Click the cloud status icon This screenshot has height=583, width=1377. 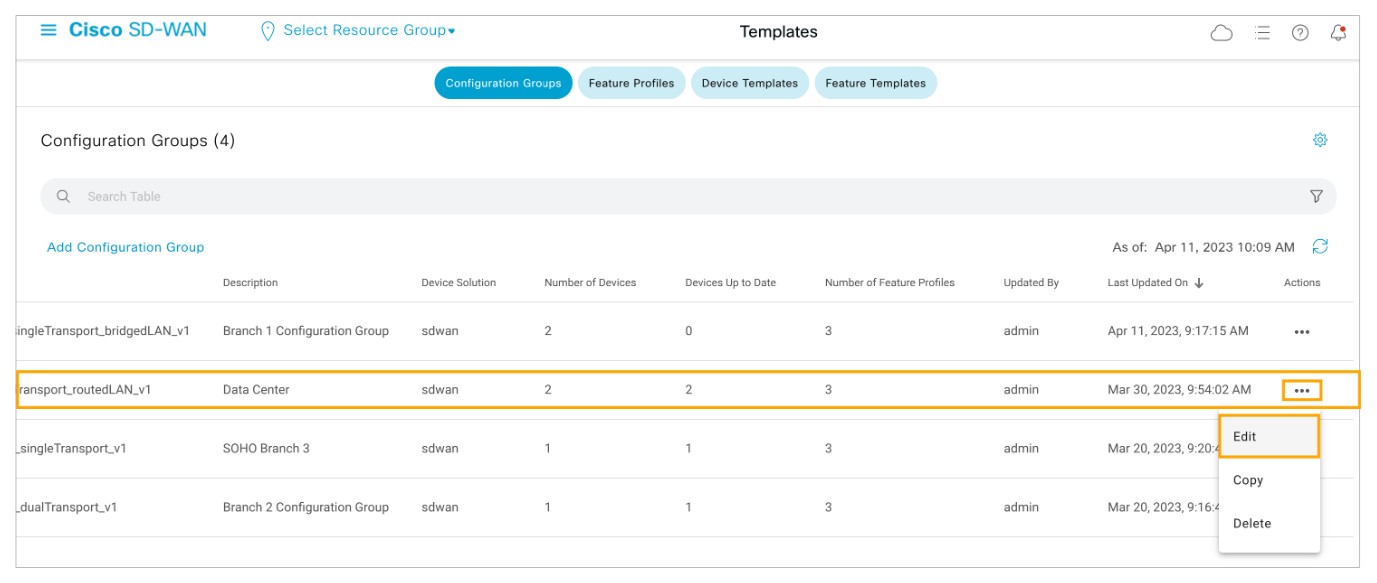click(1221, 33)
